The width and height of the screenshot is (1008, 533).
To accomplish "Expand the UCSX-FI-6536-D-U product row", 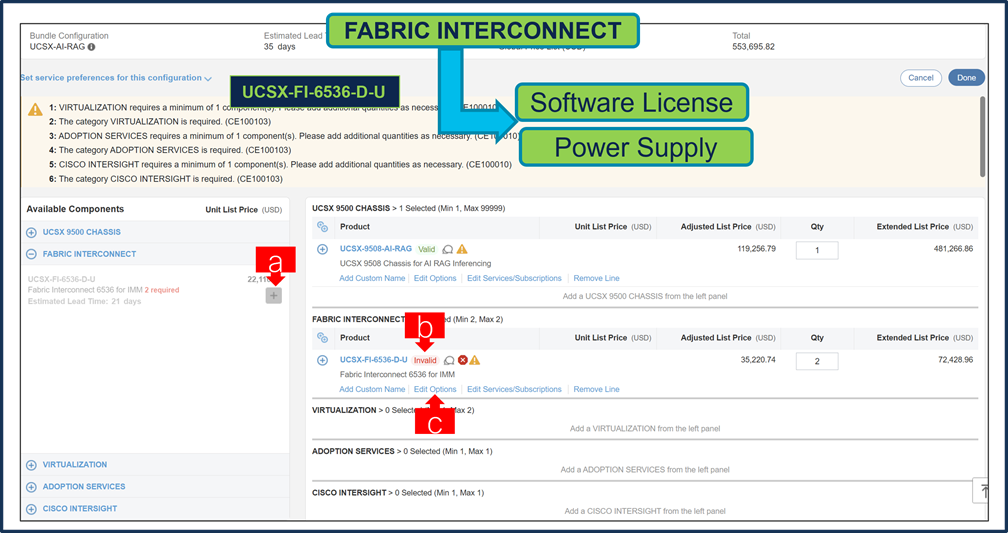I will coord(323,361).
